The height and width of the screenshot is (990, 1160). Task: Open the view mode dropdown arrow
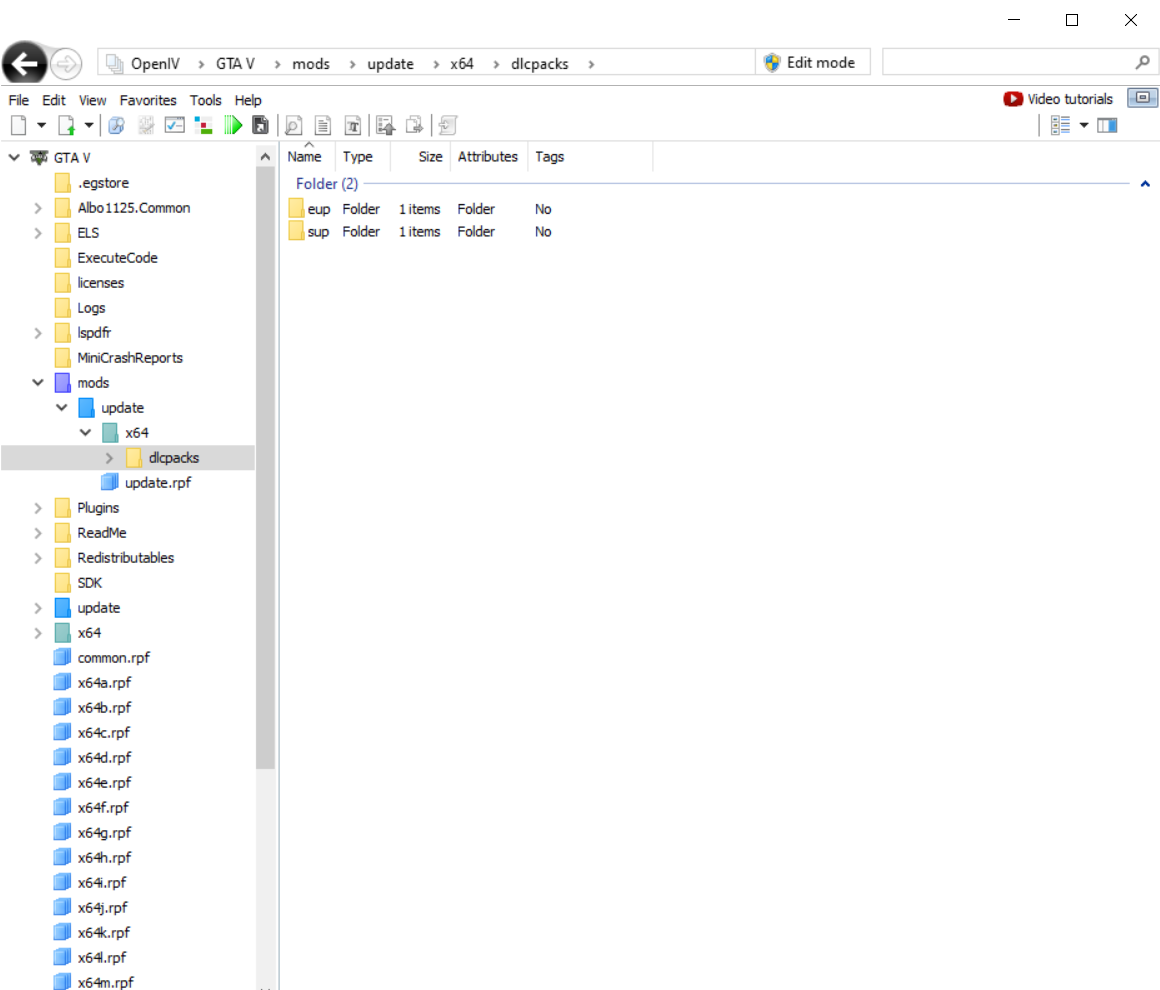[1084, 125]
